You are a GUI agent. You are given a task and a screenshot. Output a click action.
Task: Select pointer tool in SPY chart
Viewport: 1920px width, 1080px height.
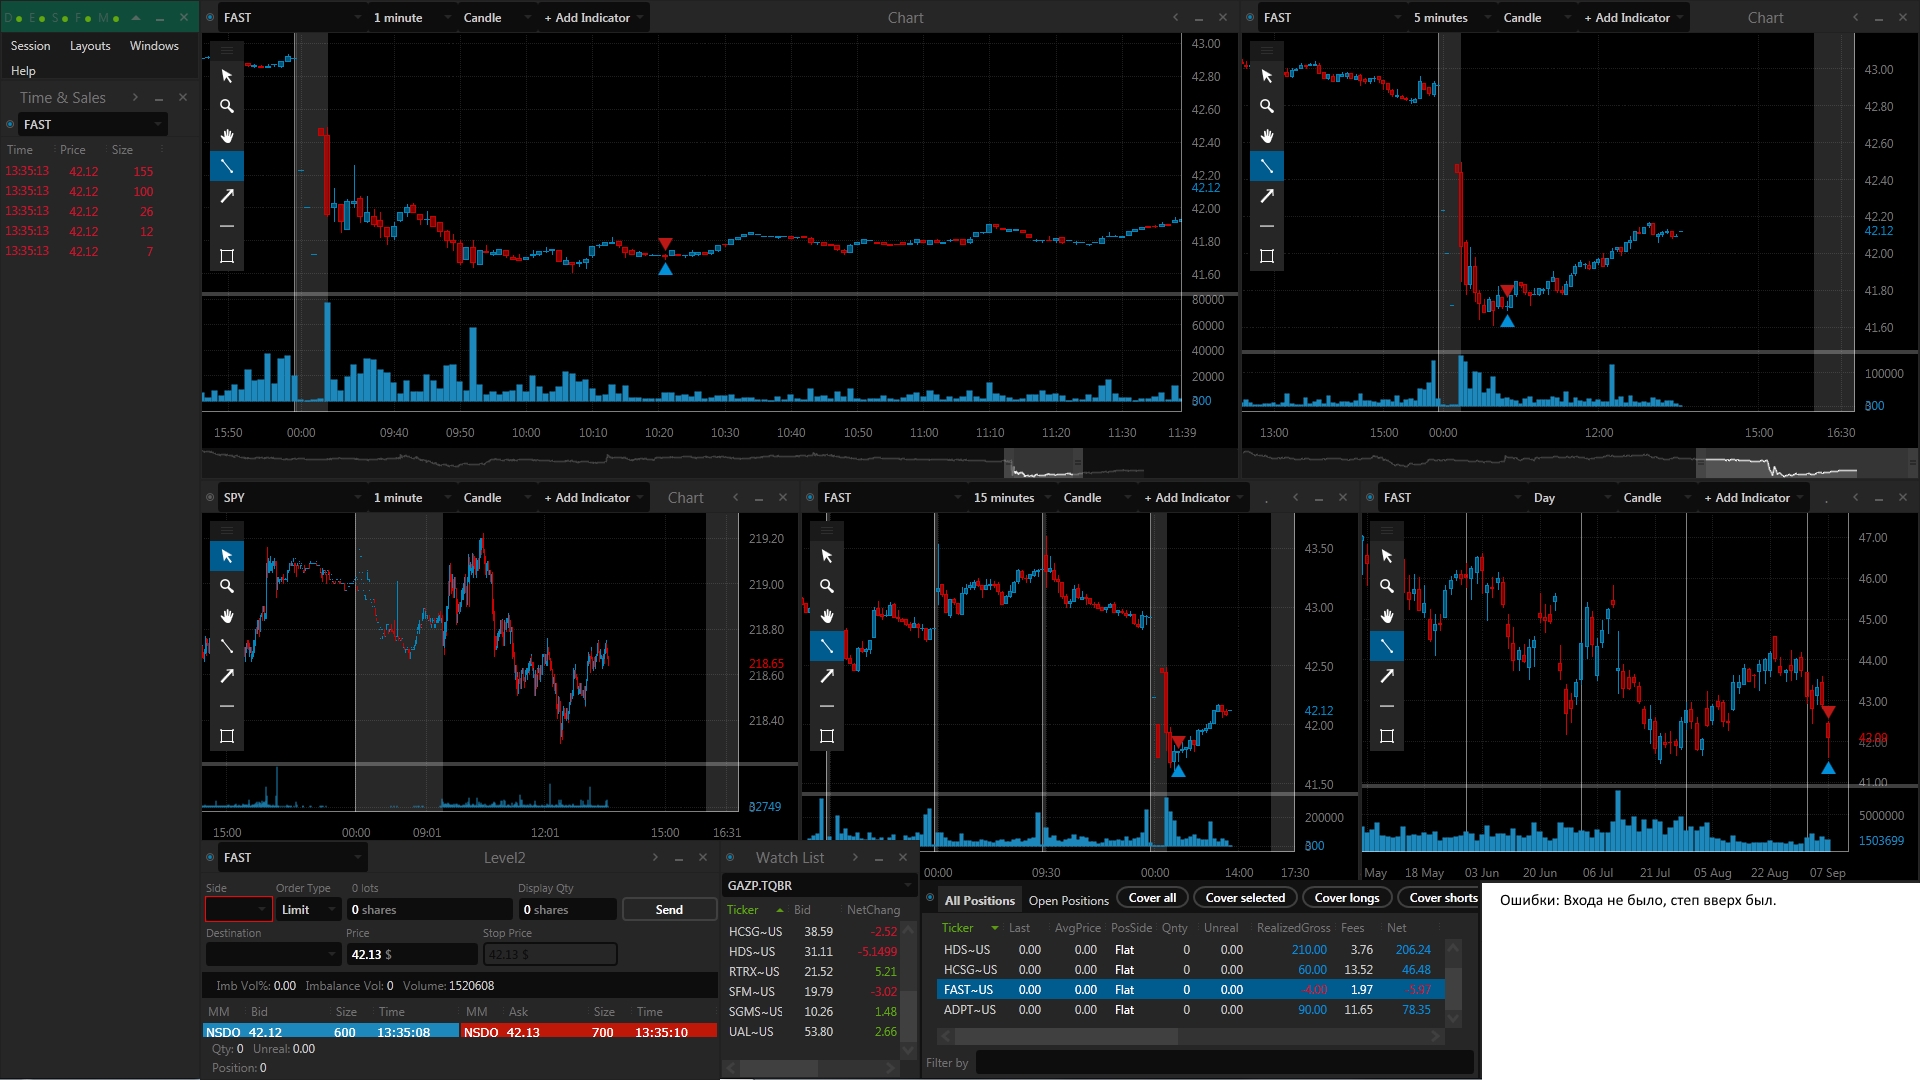pyautogui.click(x=227, y=556)
